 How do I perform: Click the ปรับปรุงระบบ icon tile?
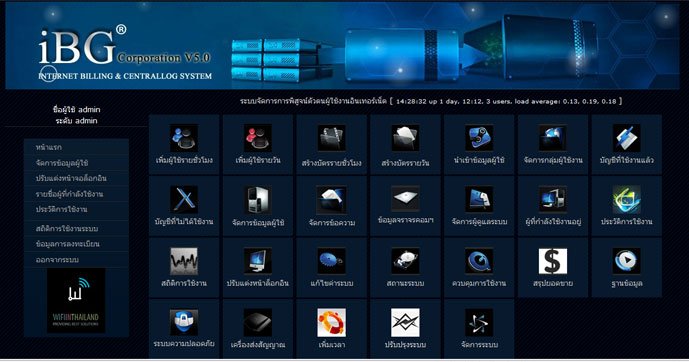[405, 329]
